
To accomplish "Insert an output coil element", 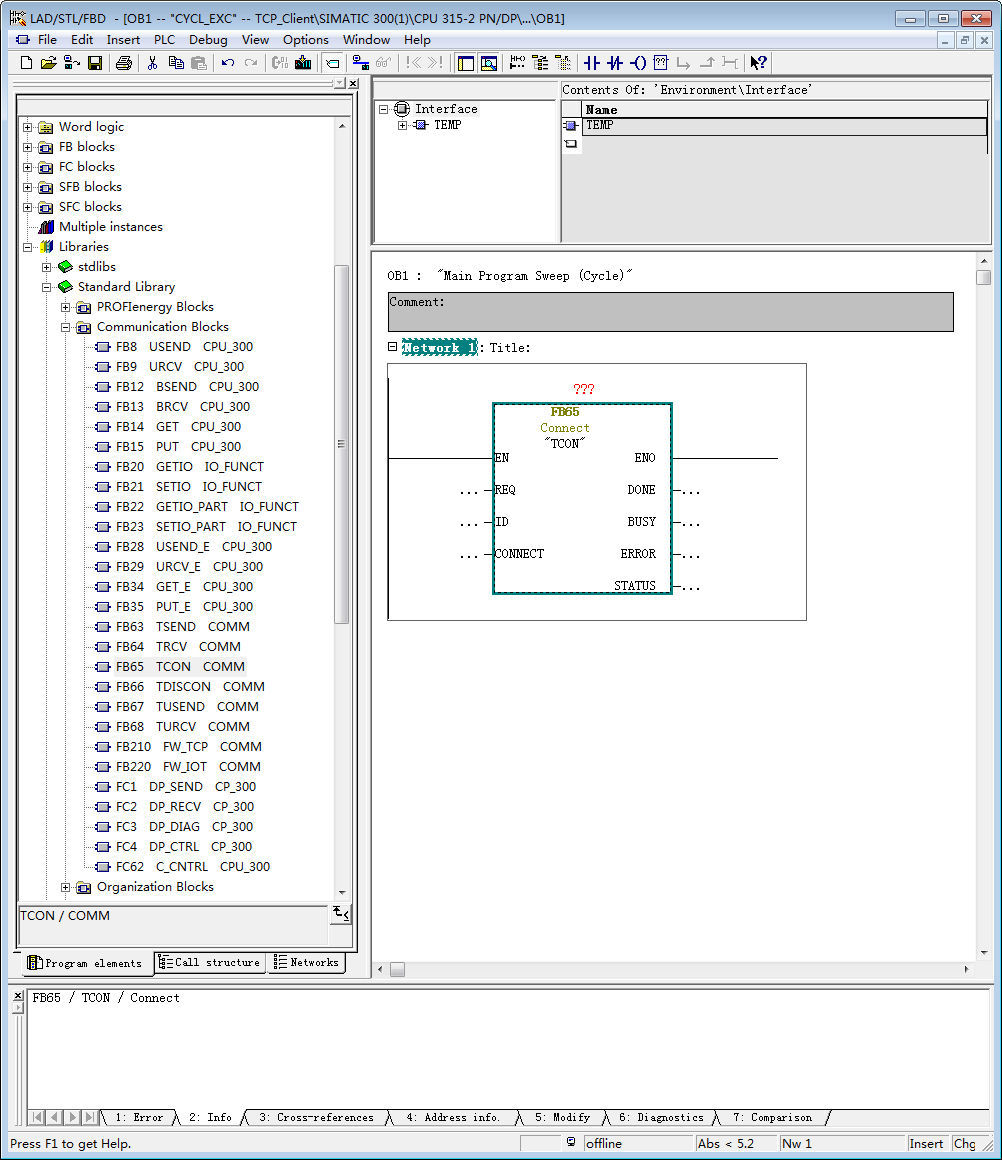I will (638, 63).
